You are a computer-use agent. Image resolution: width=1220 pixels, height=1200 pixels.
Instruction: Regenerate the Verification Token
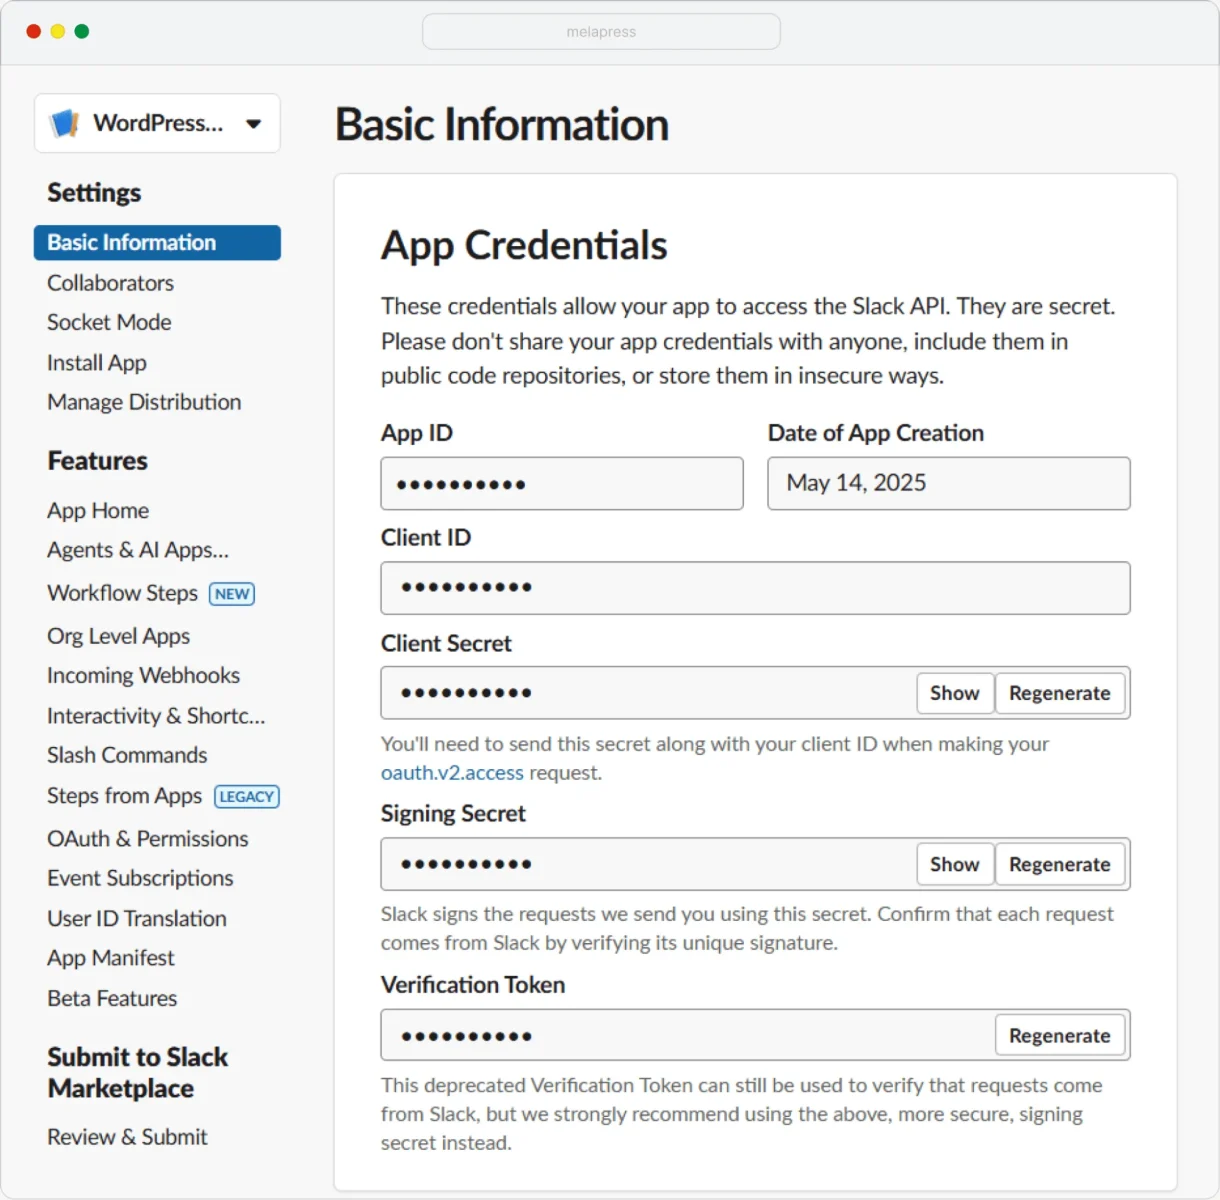point(1060,1035)
